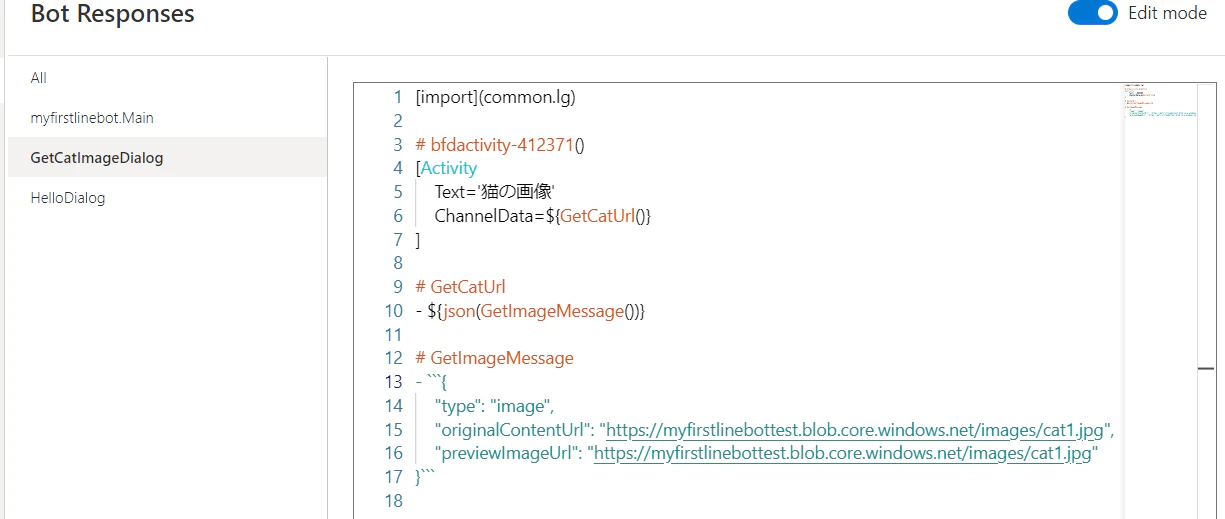1225x519 pixels.
Task: Click the ChannelData=${GetCatUrl()} line
Action: click(543, 217)
